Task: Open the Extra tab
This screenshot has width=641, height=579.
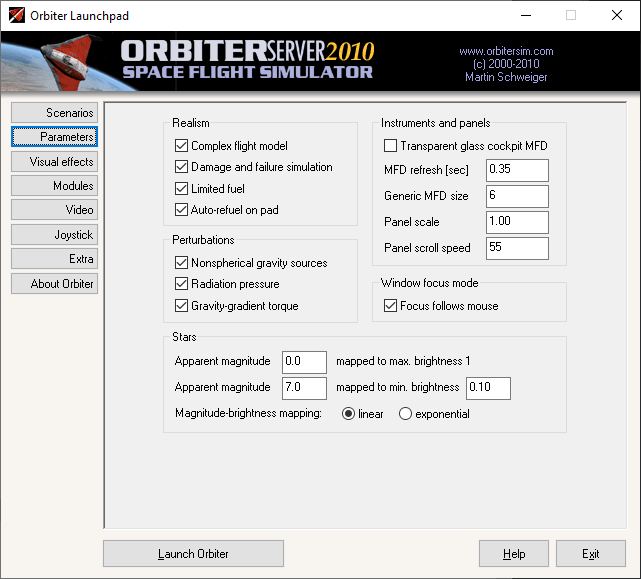Action: coord(54,259)
